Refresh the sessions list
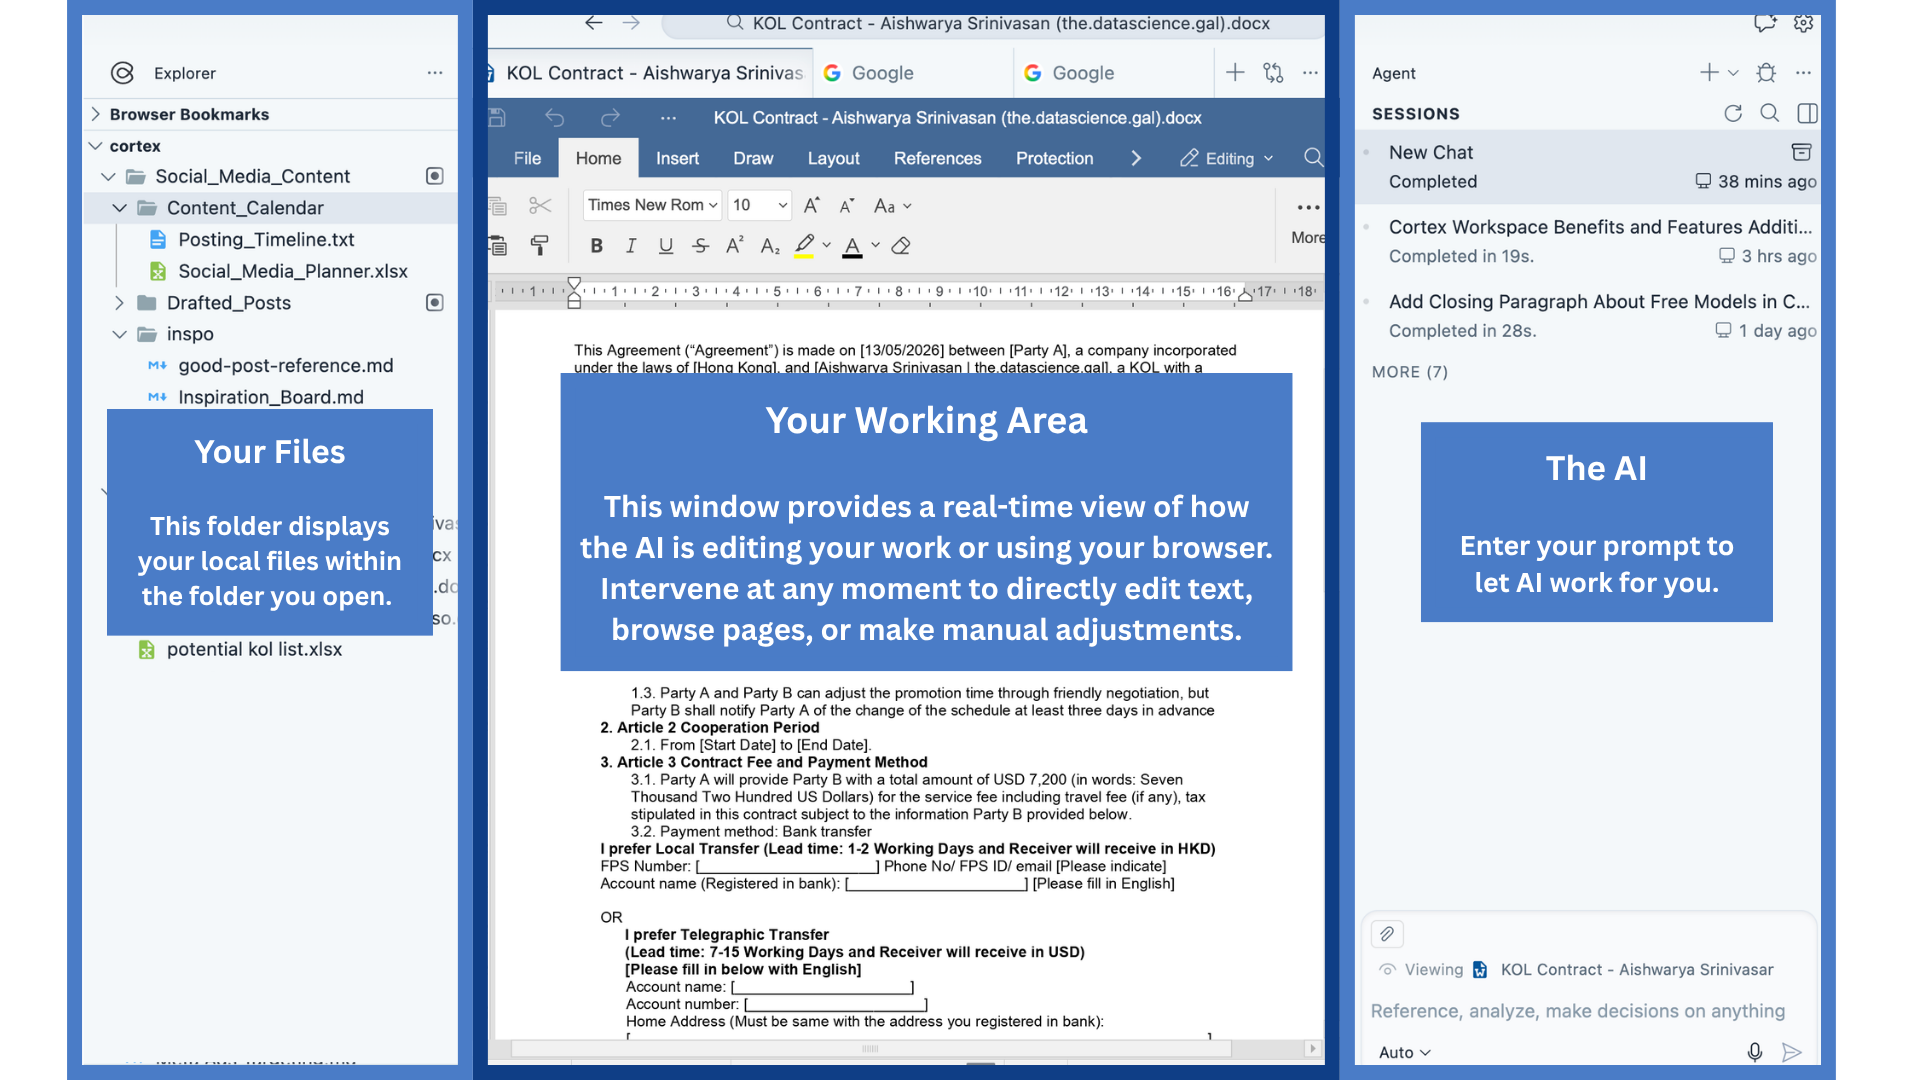The width and height of the screenshot is (1920, 1080). click(x=1733, y=113)
